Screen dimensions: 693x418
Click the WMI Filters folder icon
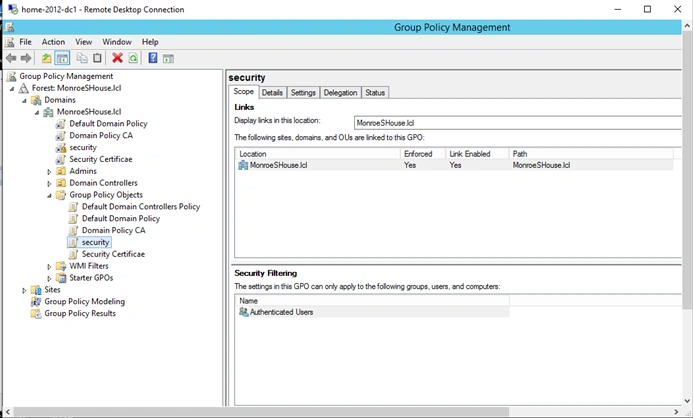click(61, 266)
